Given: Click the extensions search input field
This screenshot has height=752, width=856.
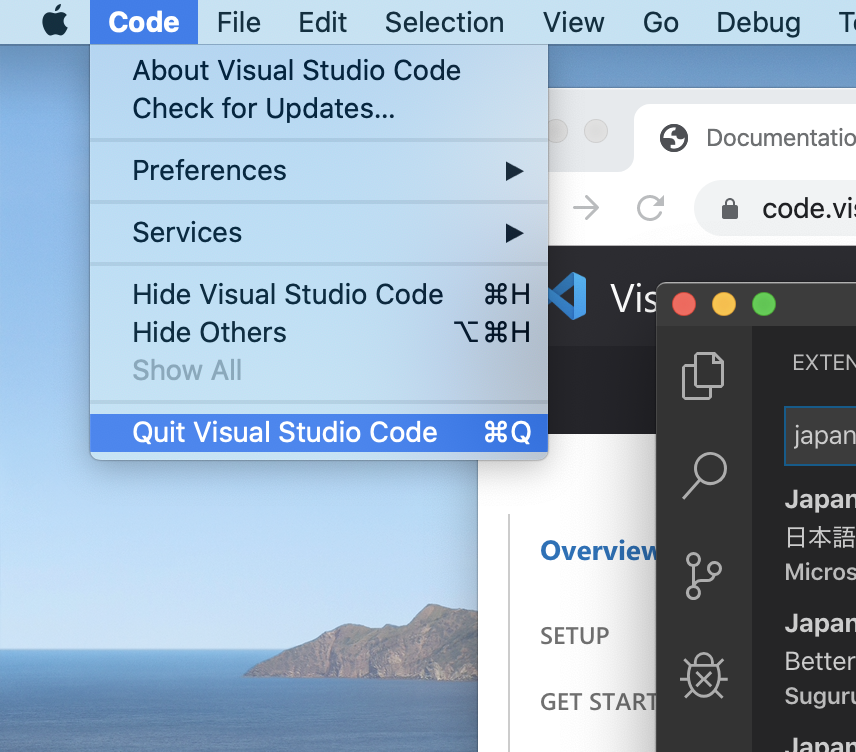Looking at the screenshot, I should [x=822, y=436].
